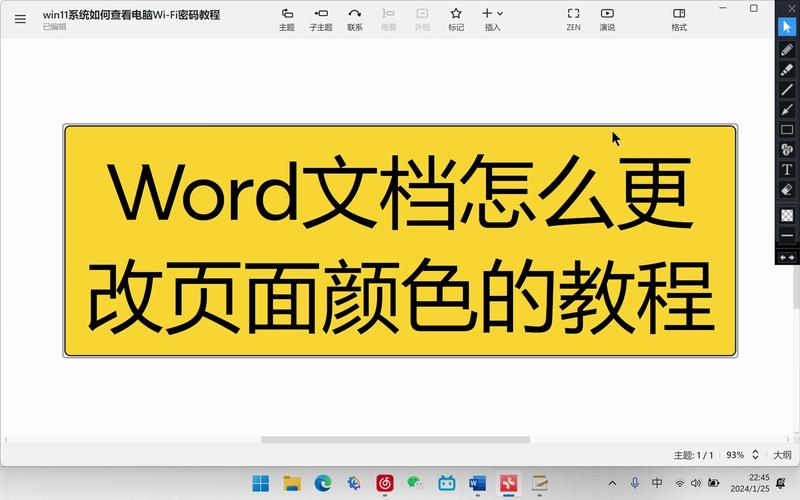
Task: Enter ZEN mode
Action: (573, 19)
